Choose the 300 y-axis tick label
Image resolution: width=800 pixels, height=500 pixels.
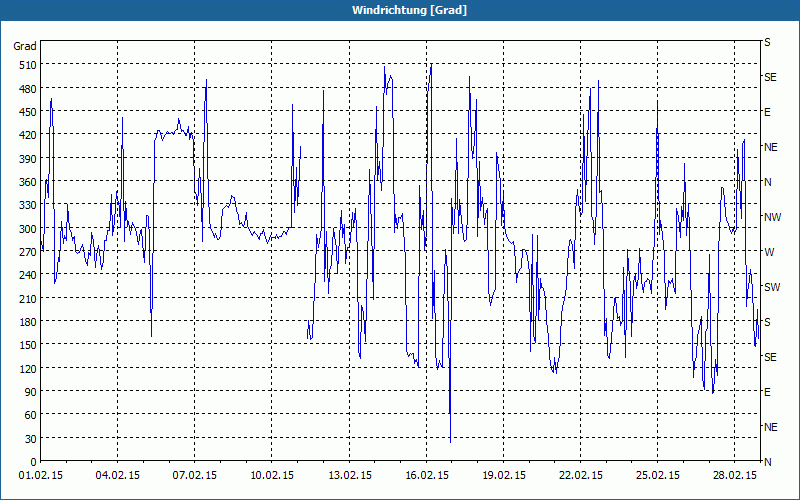(28, 229)
